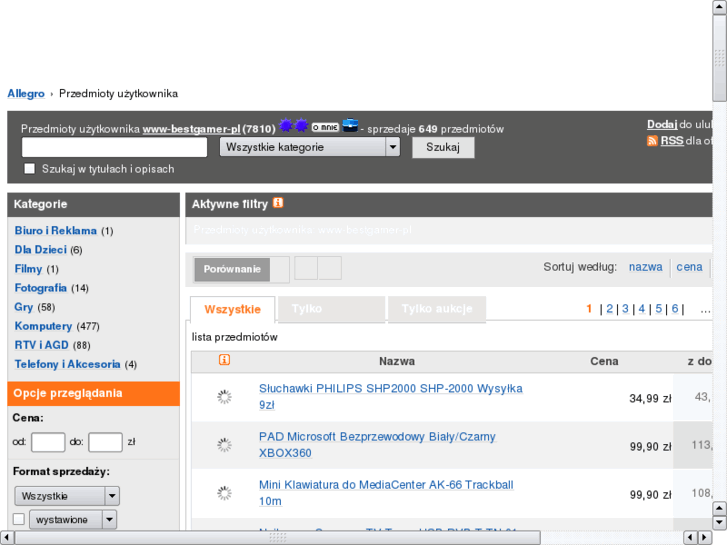Image resolution: width=727 pixels, height=545 pixels.
Task: Click the vertical scrollbar thumb
Action: click(x=720, y=58)
